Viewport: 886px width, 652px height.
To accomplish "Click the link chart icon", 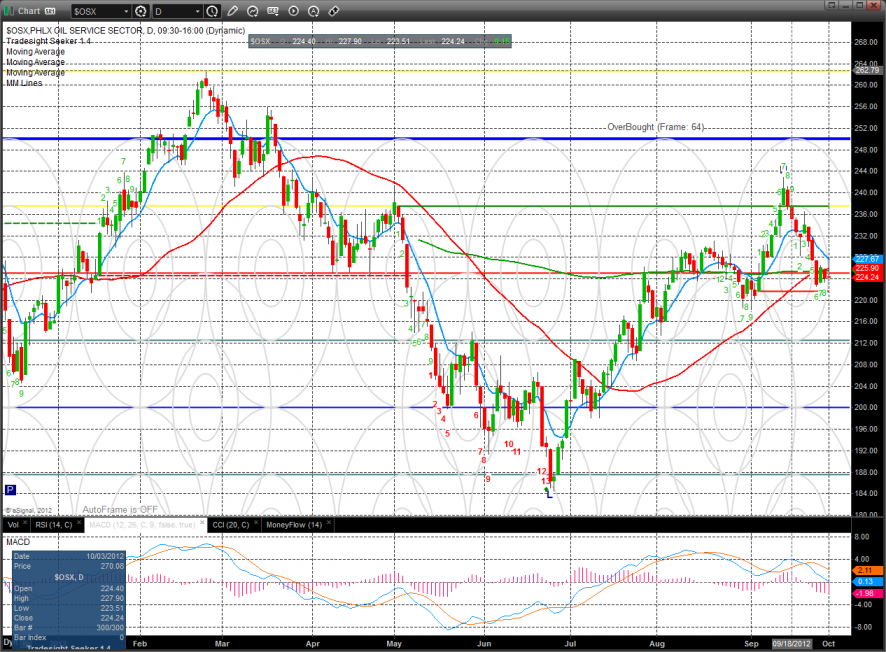I will pyautogui.click(x=334, y=11).
